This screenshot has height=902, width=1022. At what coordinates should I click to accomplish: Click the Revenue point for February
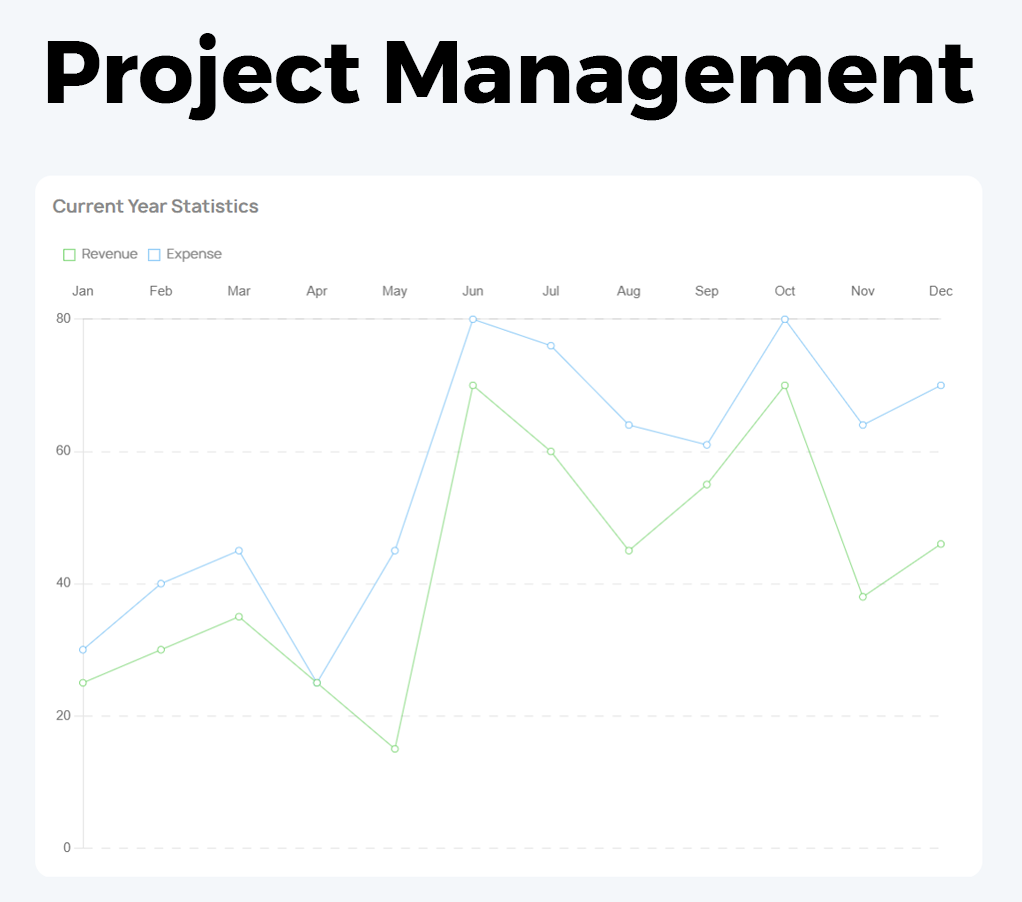[x=161, y=650]
